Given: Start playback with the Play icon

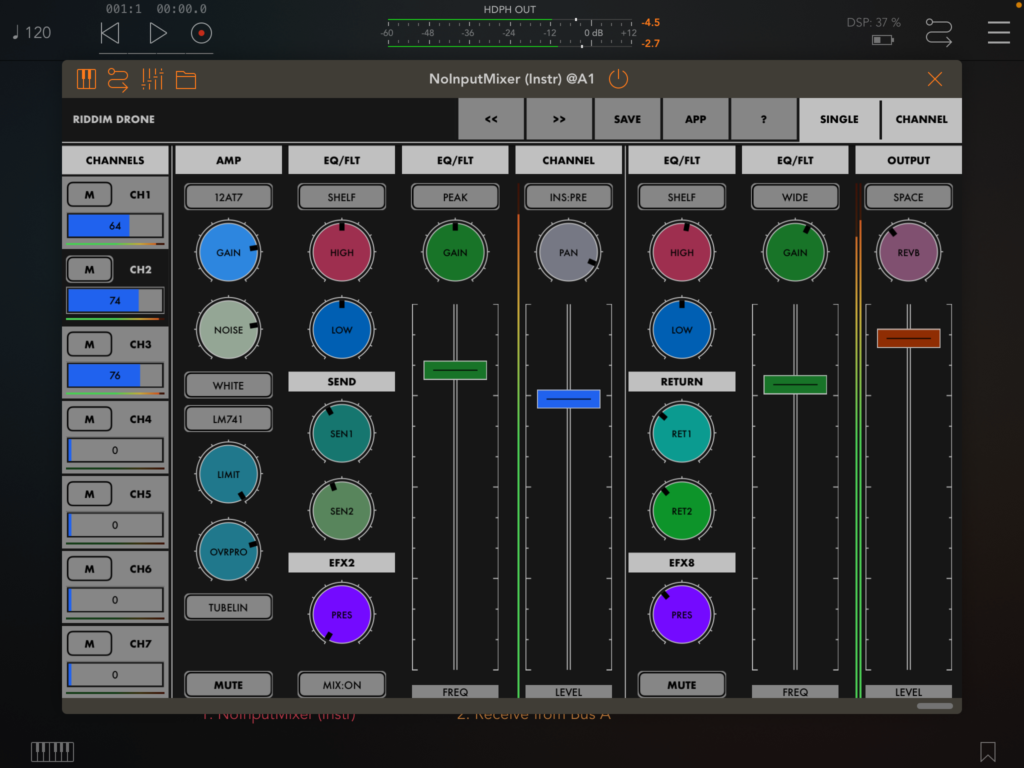Looking at the screenshot, I should tap(157, 33).
